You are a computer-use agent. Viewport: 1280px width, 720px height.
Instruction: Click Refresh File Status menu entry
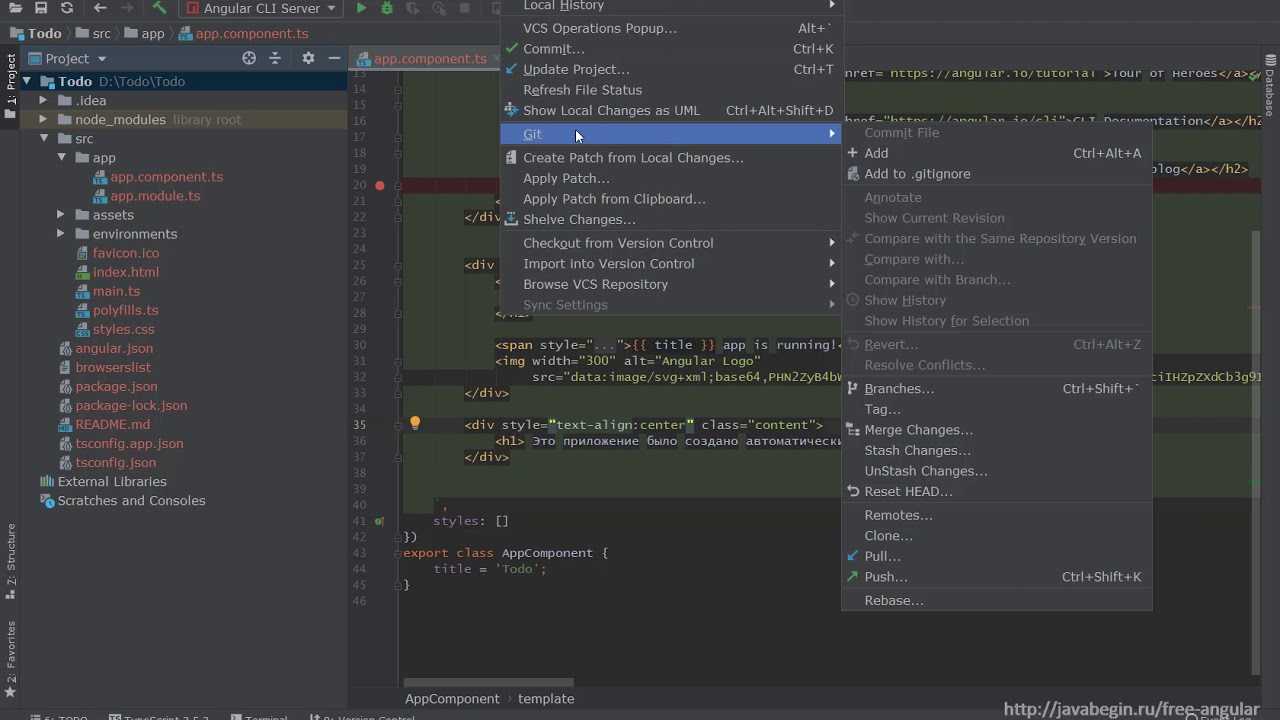pyautogui.click(x=671, y=90)
